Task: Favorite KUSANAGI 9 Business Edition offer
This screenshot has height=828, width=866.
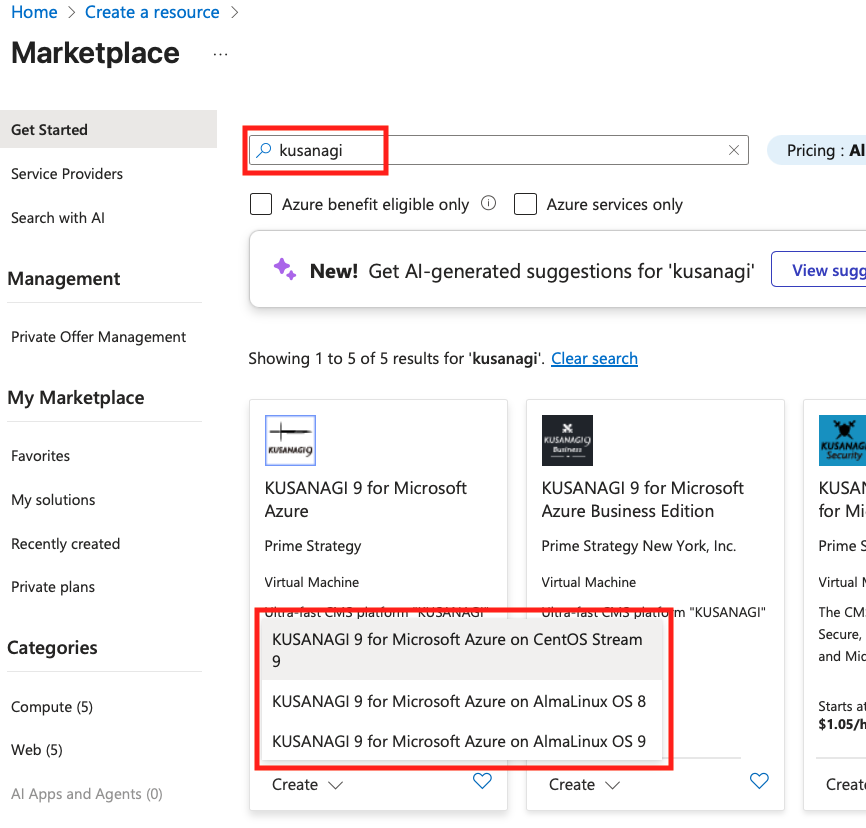Action: [x=759, y=780]
